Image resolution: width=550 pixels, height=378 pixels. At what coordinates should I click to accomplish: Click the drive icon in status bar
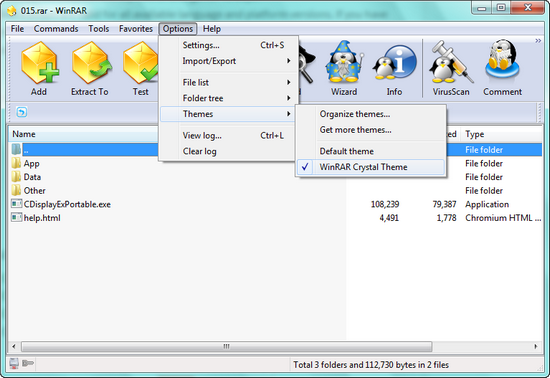point(14,364)
